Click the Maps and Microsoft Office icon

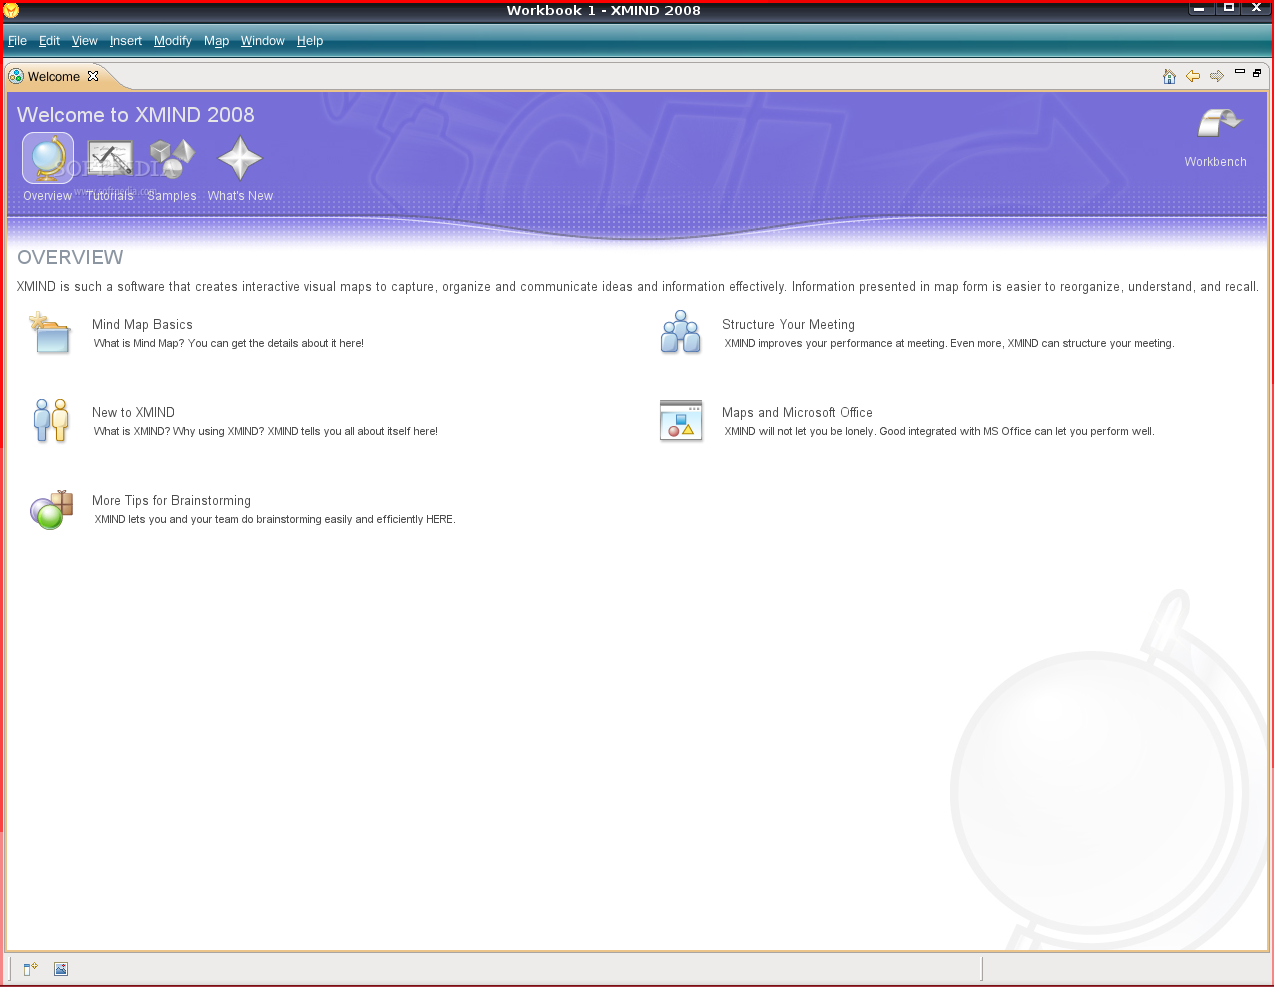[x=681, y=420]
